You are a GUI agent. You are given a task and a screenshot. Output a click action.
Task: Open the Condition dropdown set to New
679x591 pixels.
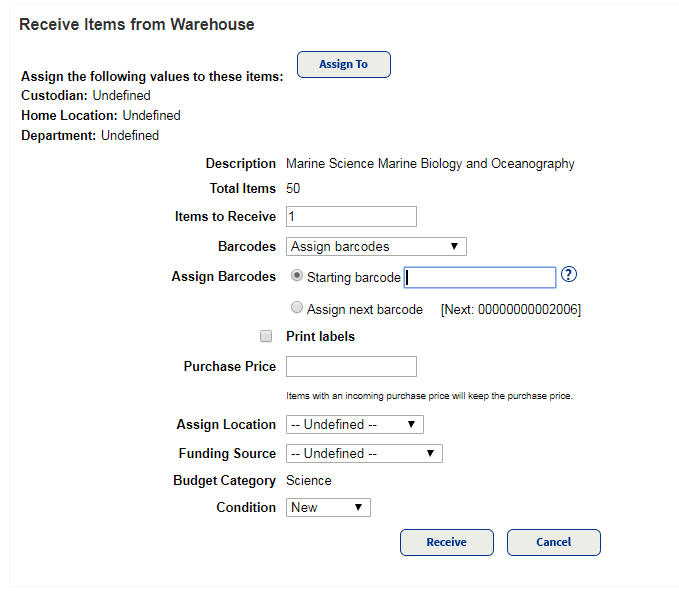(x=328, y=507)
